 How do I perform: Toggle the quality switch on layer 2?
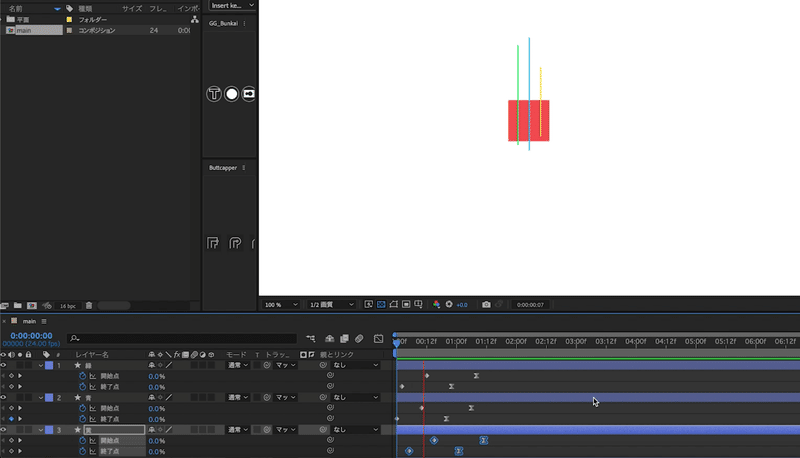[x=169, y=397]
